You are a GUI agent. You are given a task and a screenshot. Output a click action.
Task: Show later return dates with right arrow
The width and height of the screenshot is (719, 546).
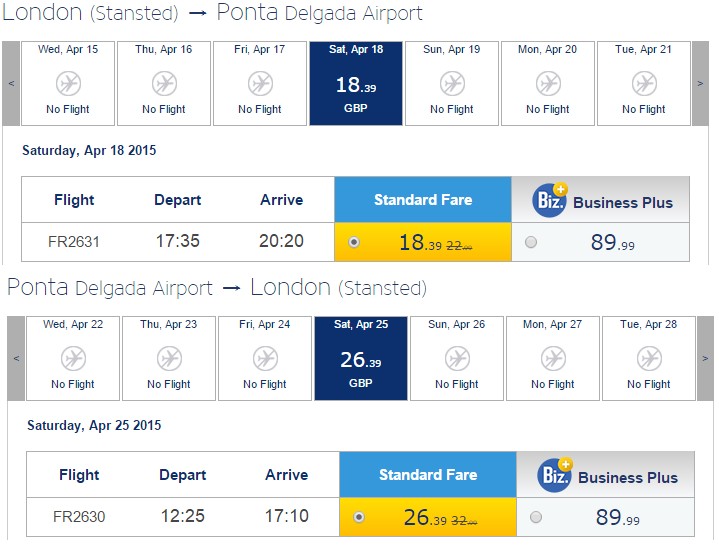coord(705,358)
